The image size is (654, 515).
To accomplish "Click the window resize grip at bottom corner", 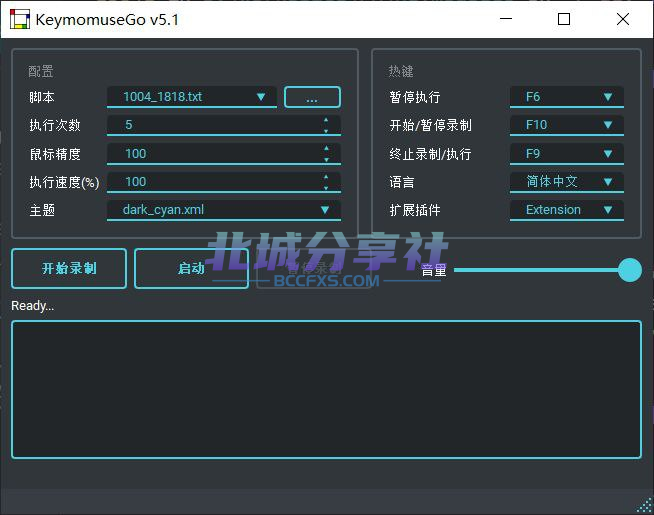I will pyautogui.click(x=645, y=505).
